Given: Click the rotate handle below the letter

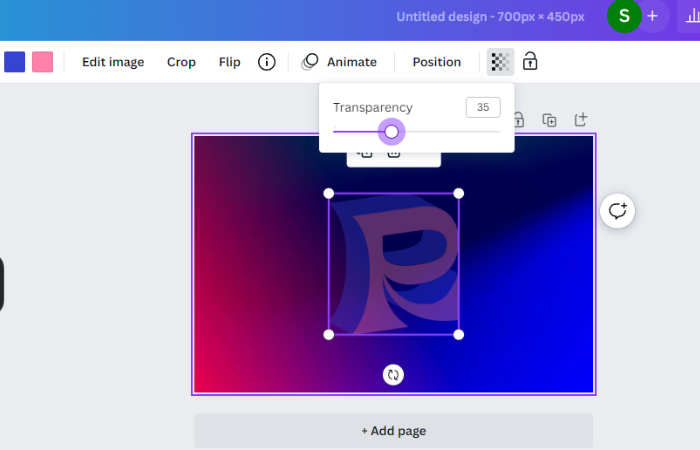Looking at the screenshot, I should click(x=393, y=375).
